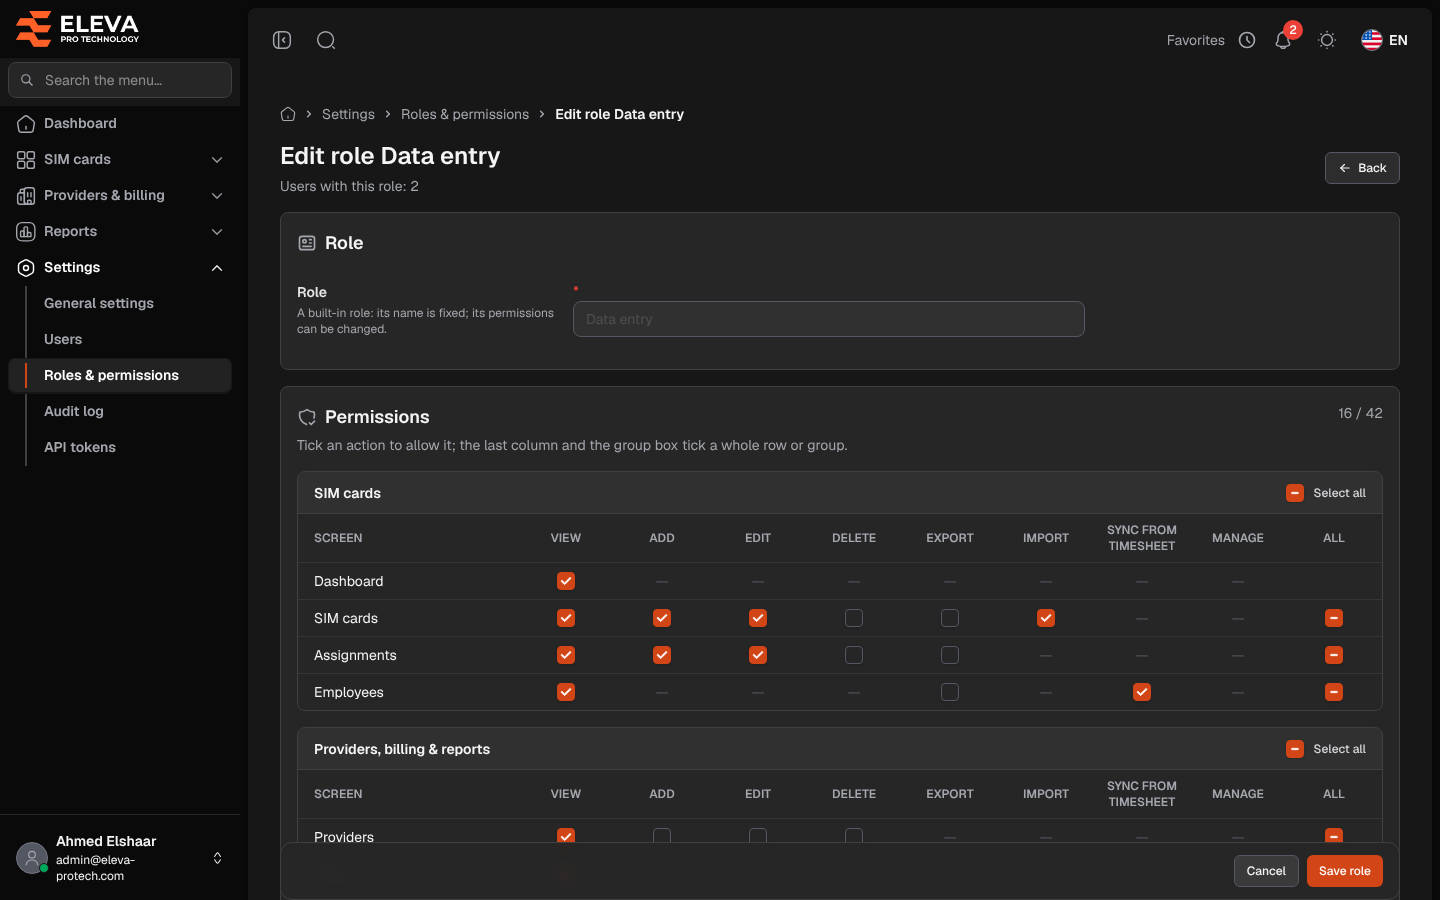Untick the SIM cards Import permission checkbox
The image size is (1440, 900).
tap(1046, 618)
